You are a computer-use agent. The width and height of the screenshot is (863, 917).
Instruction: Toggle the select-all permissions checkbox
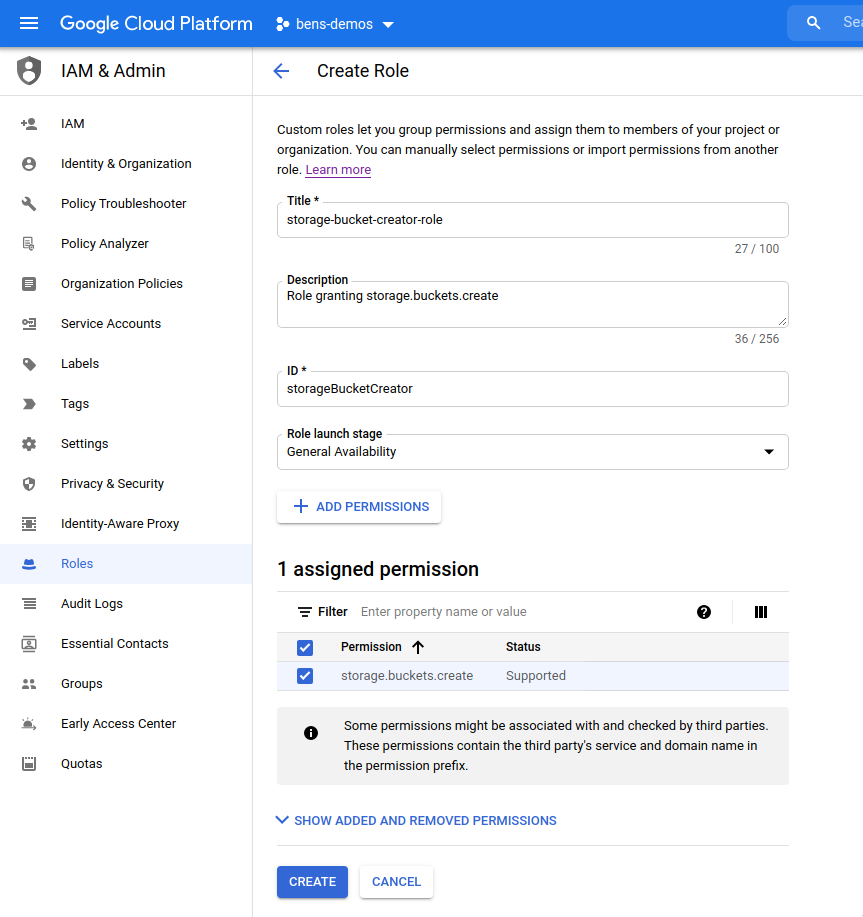(305, 647)
